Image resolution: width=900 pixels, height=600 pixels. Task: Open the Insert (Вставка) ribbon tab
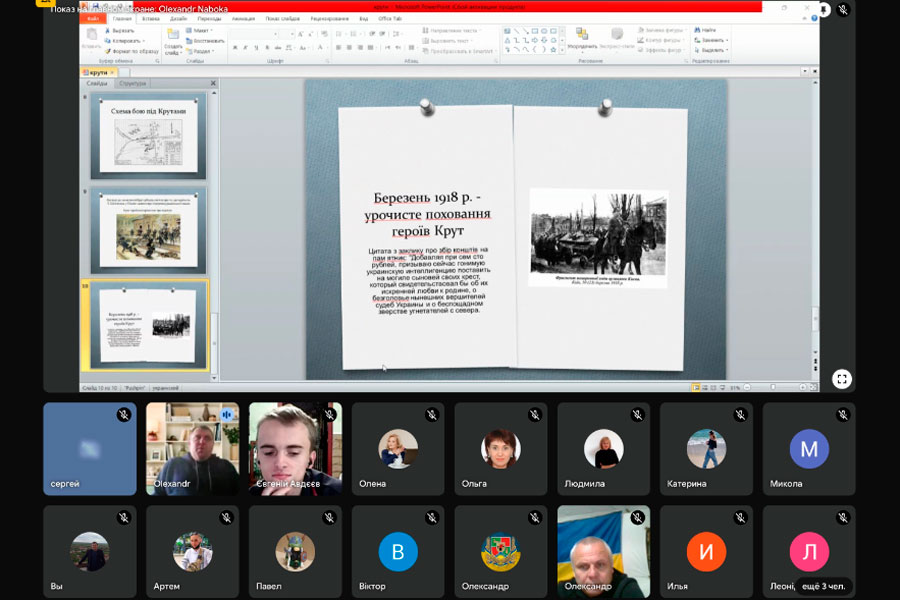pyautogui.click(x=151, y=18)
